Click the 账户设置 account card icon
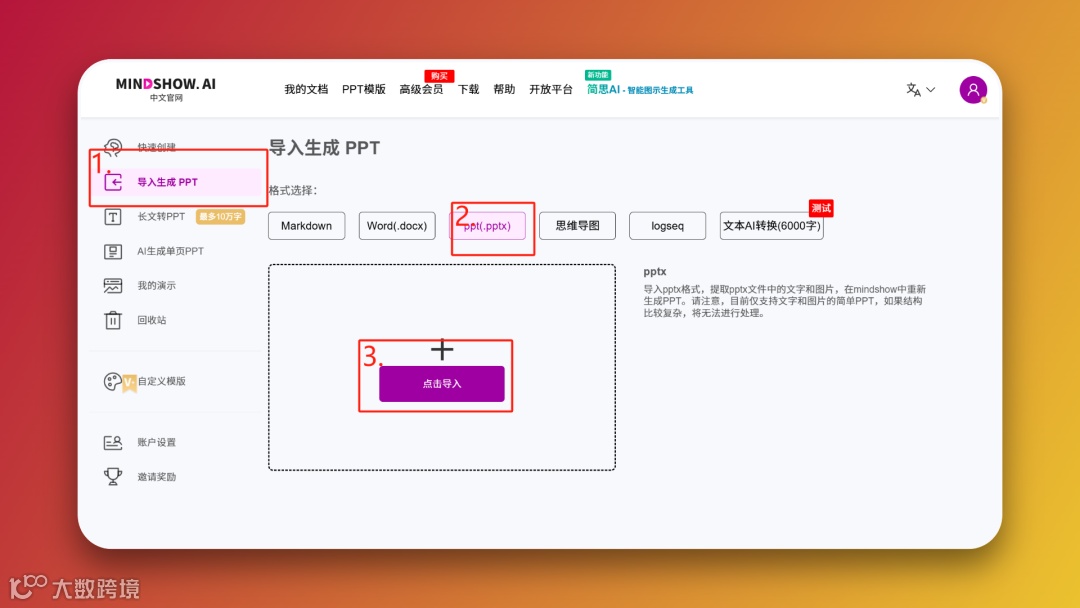The height and width of the screenshot is (608, 1080). point(113,443)
